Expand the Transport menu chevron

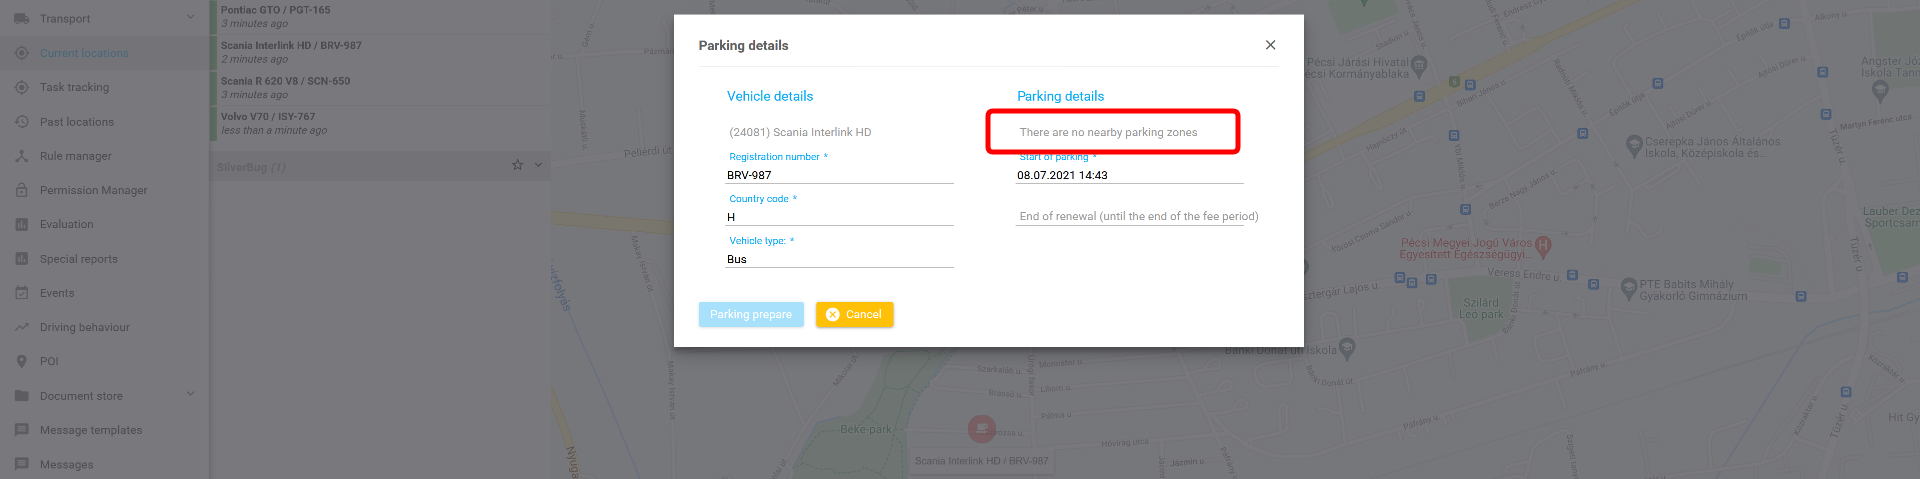pyautogui.click(x=190, y=17)
